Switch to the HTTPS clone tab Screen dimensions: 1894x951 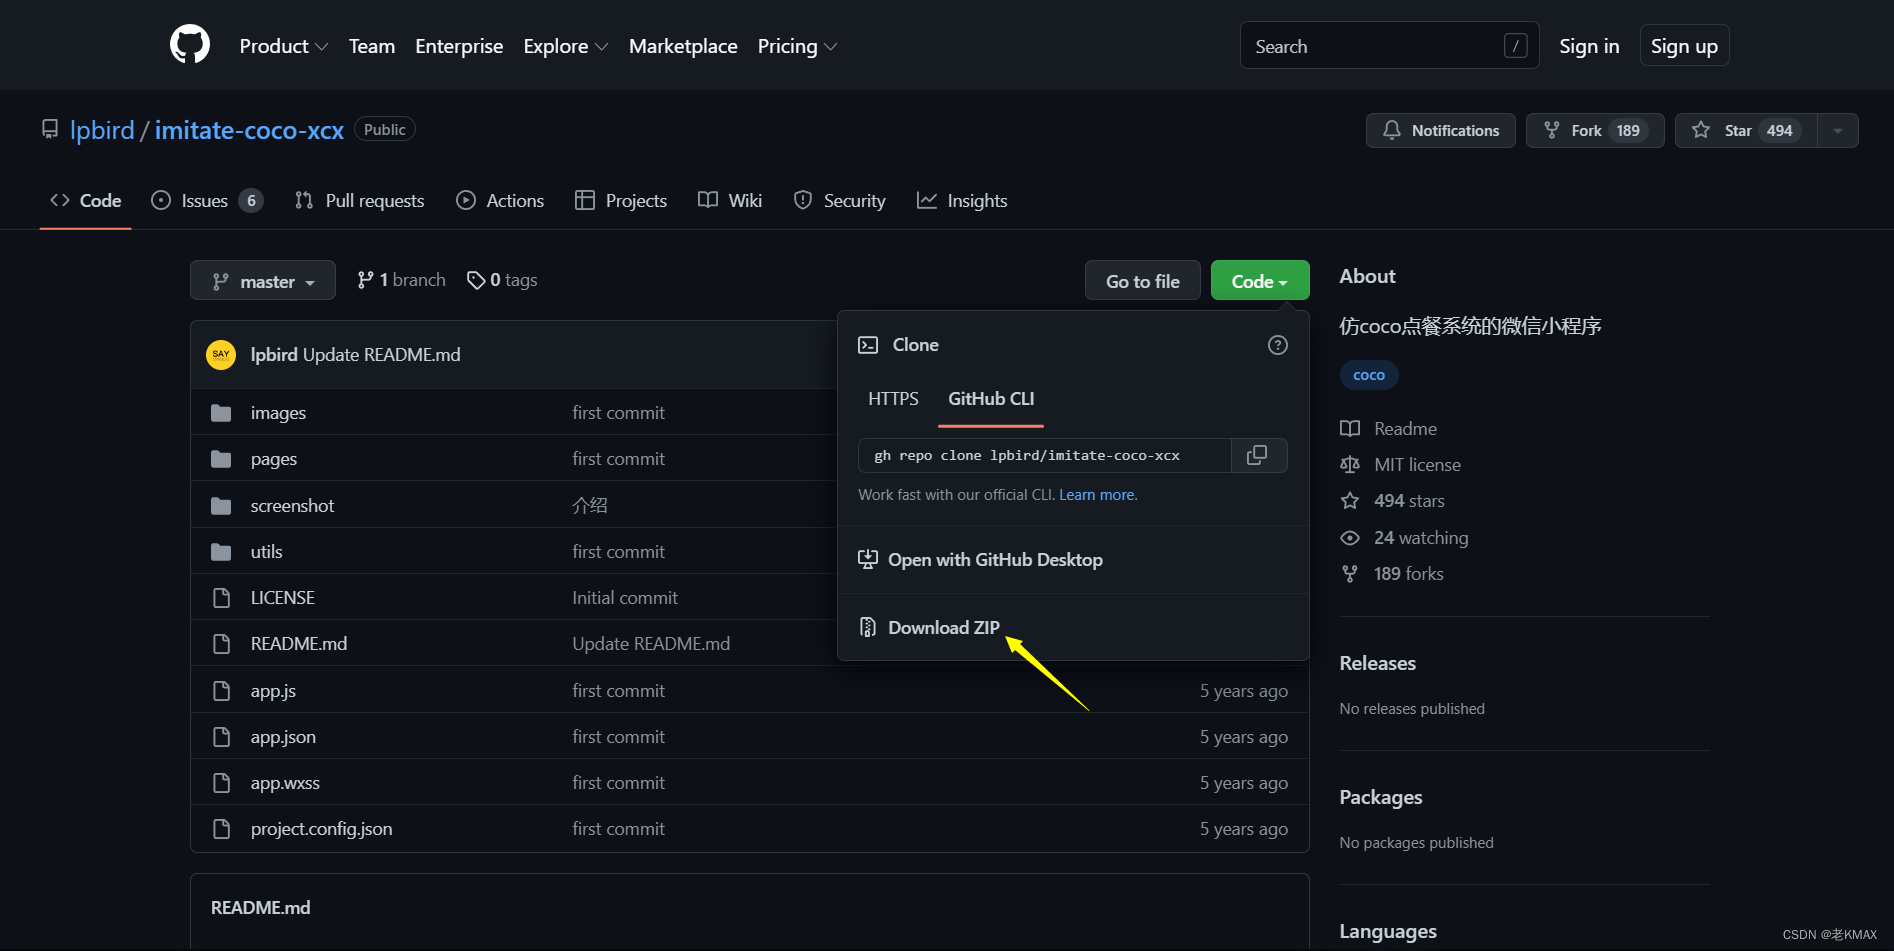[893, 399]
